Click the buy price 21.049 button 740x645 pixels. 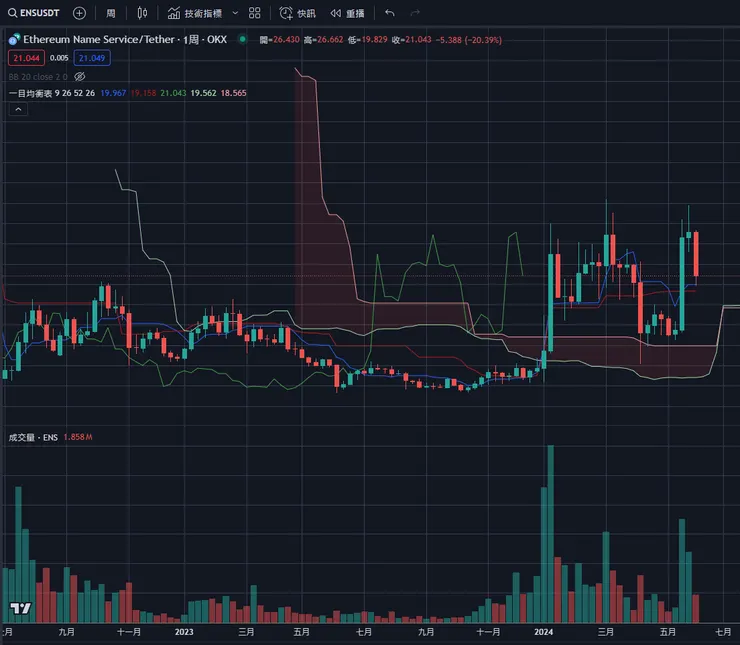92,58
